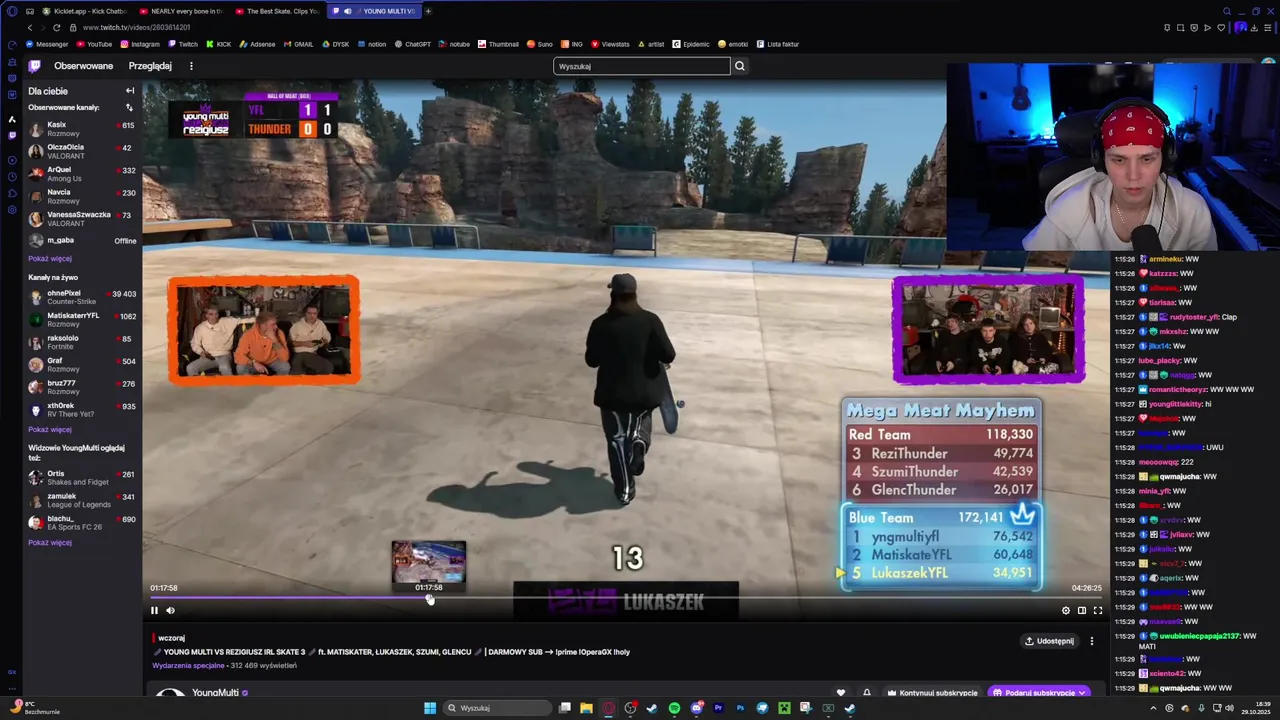
Task: Open the three-dot menu next to Przeglądaj
Action: [191, 66]
